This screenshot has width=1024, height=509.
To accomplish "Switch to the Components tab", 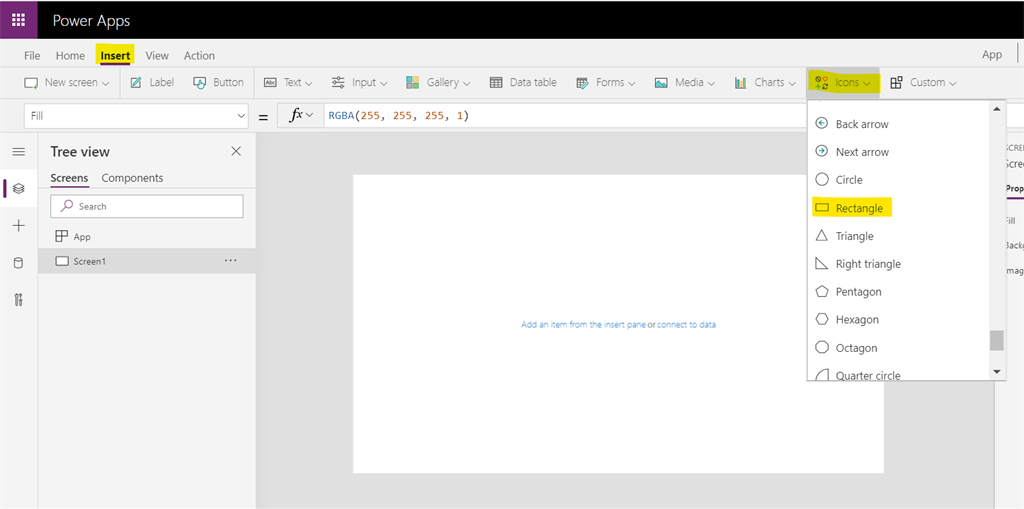I will point(133,178).
